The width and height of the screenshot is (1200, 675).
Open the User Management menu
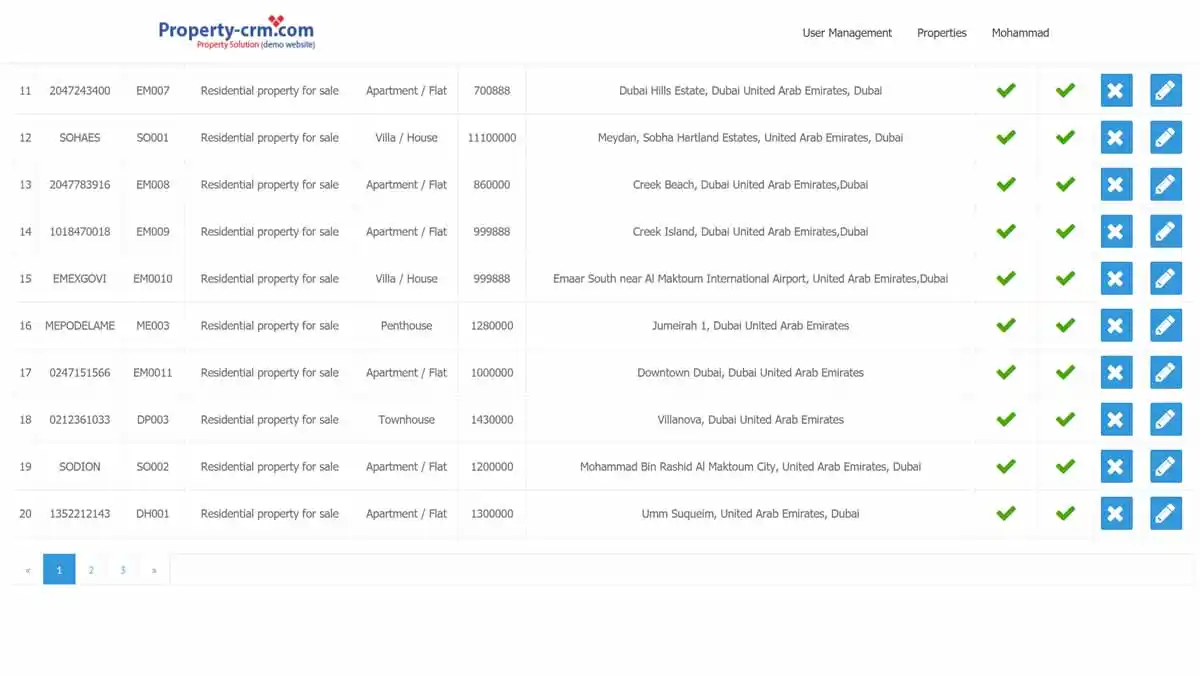coord(847,33)
